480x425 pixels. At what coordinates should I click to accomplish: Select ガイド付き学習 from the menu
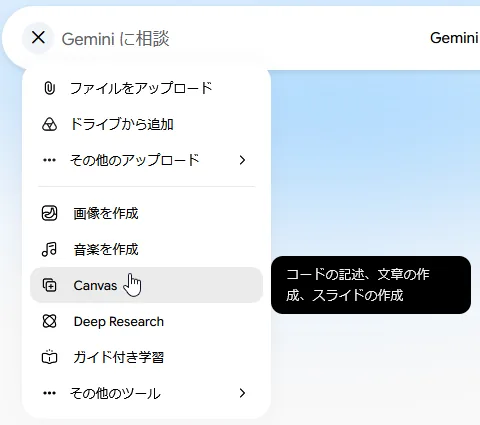119,357
